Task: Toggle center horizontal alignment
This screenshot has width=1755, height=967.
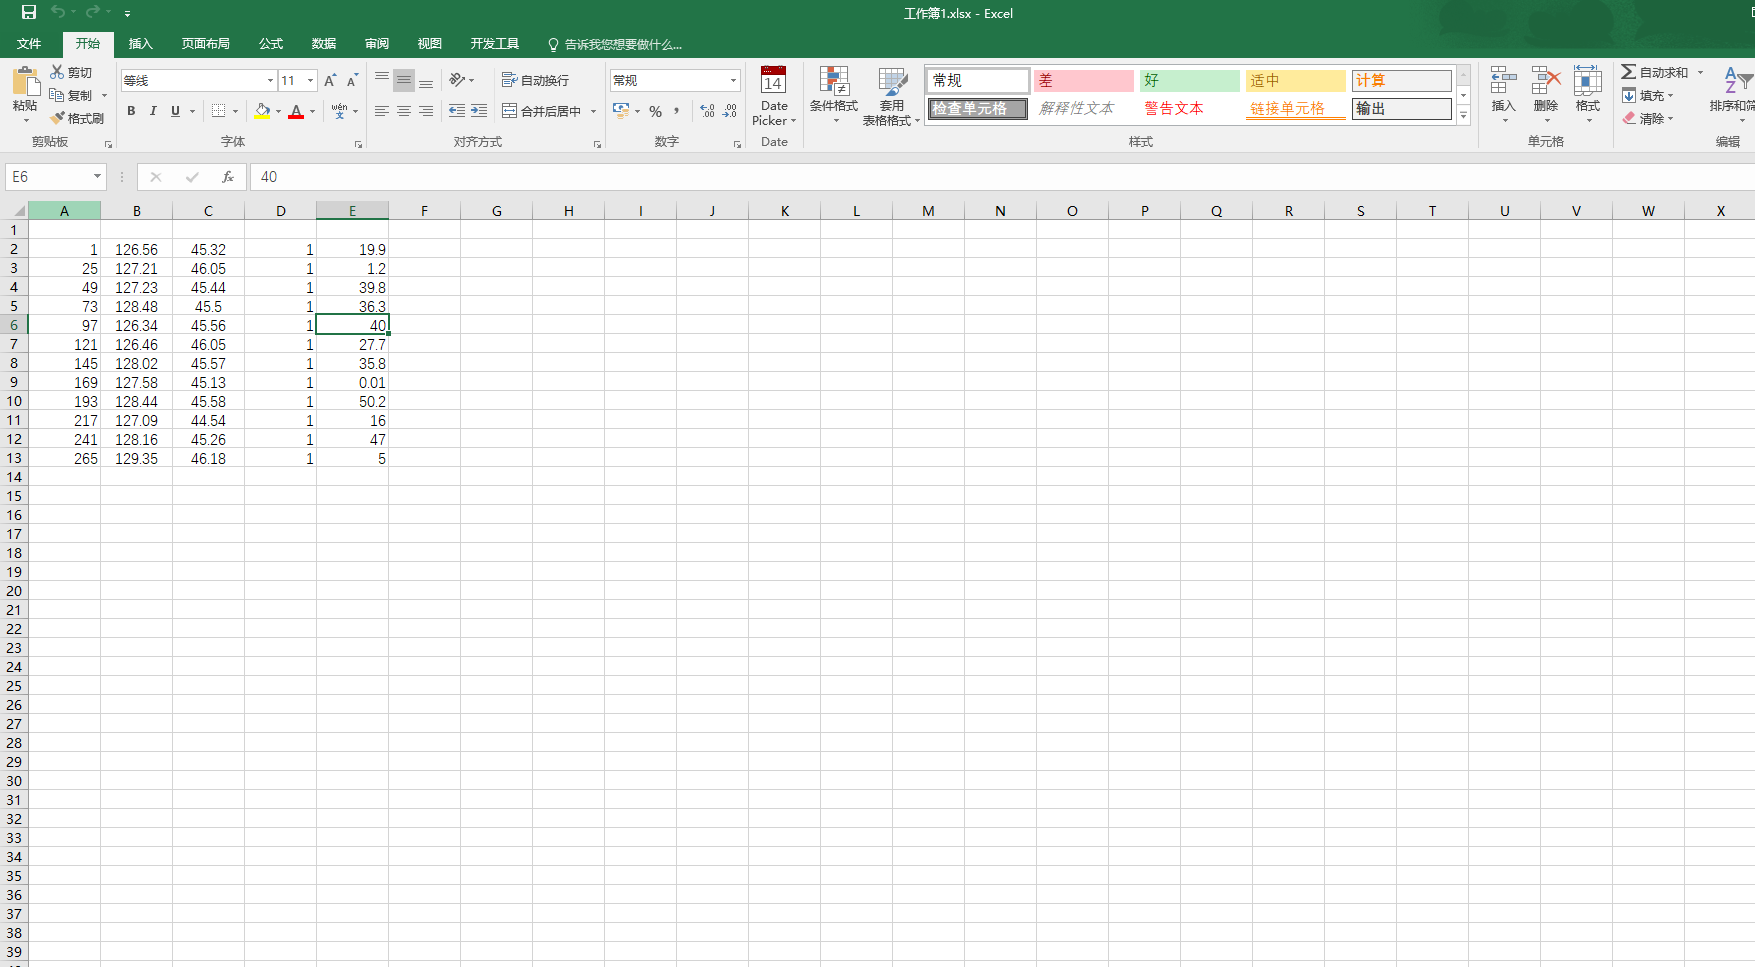Action: pos(404,111)
